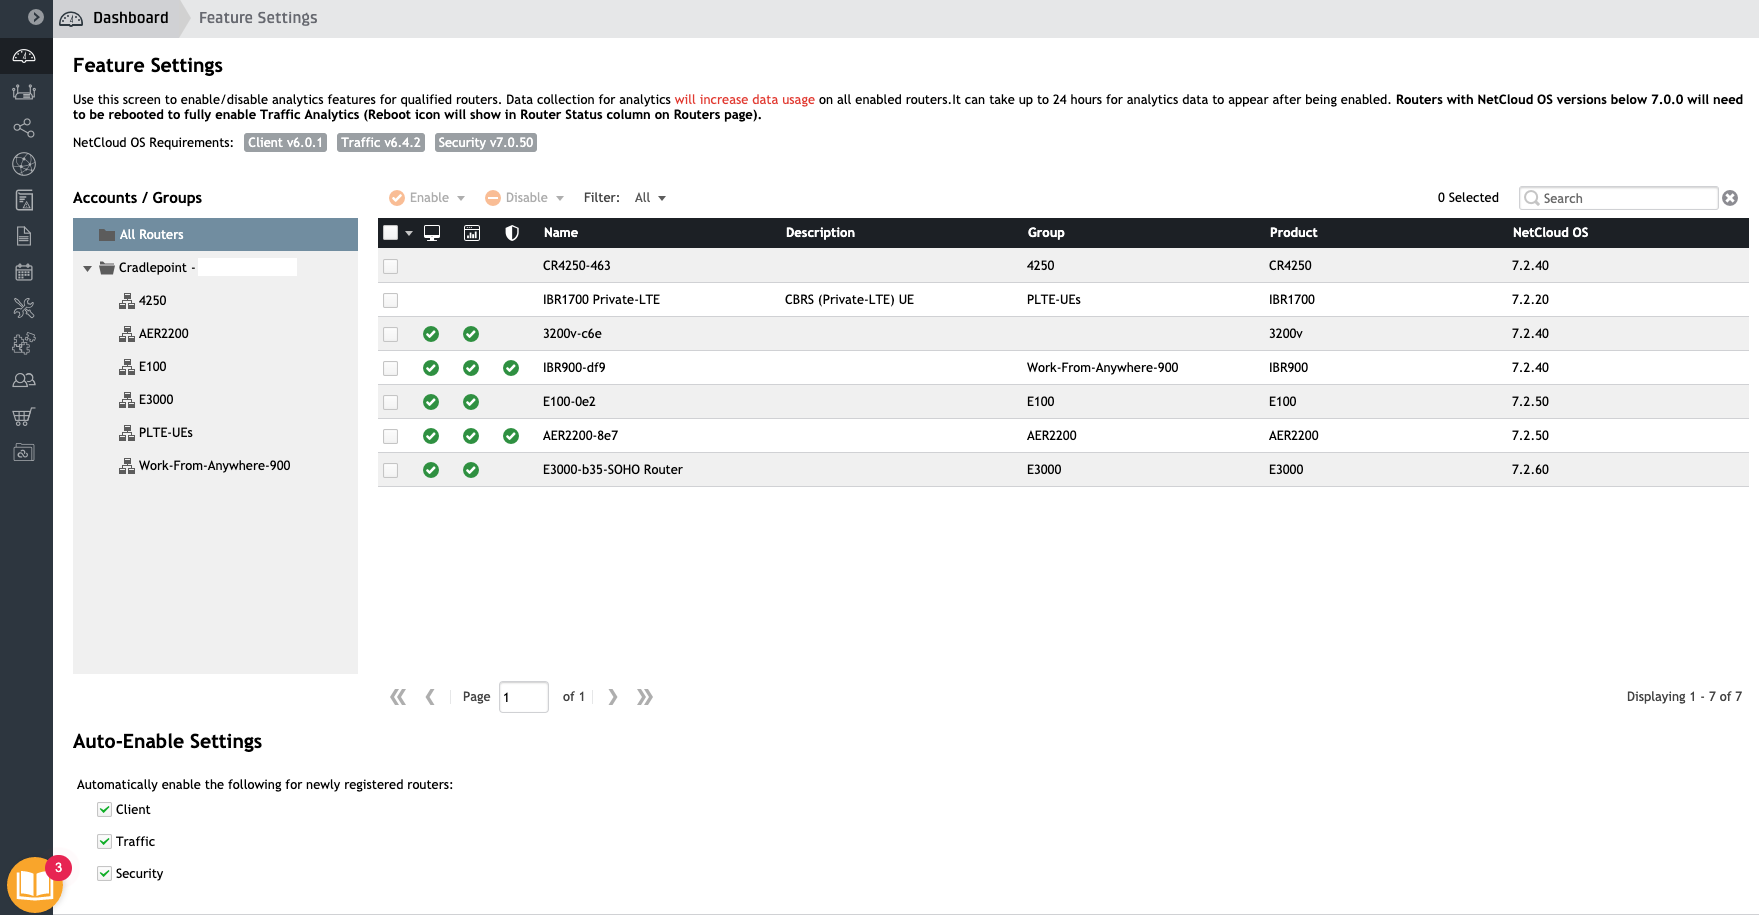Select the All Routers group
The width and height of the screenshot is (1759, 915).
(215, 234)
